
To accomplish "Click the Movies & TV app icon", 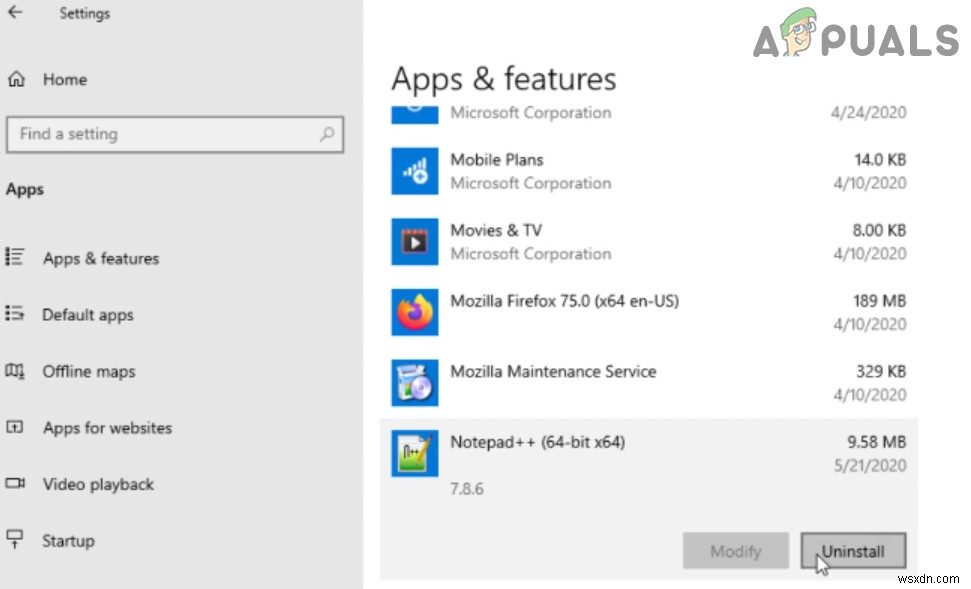I will pyautogui.click(x=414, y=241).
